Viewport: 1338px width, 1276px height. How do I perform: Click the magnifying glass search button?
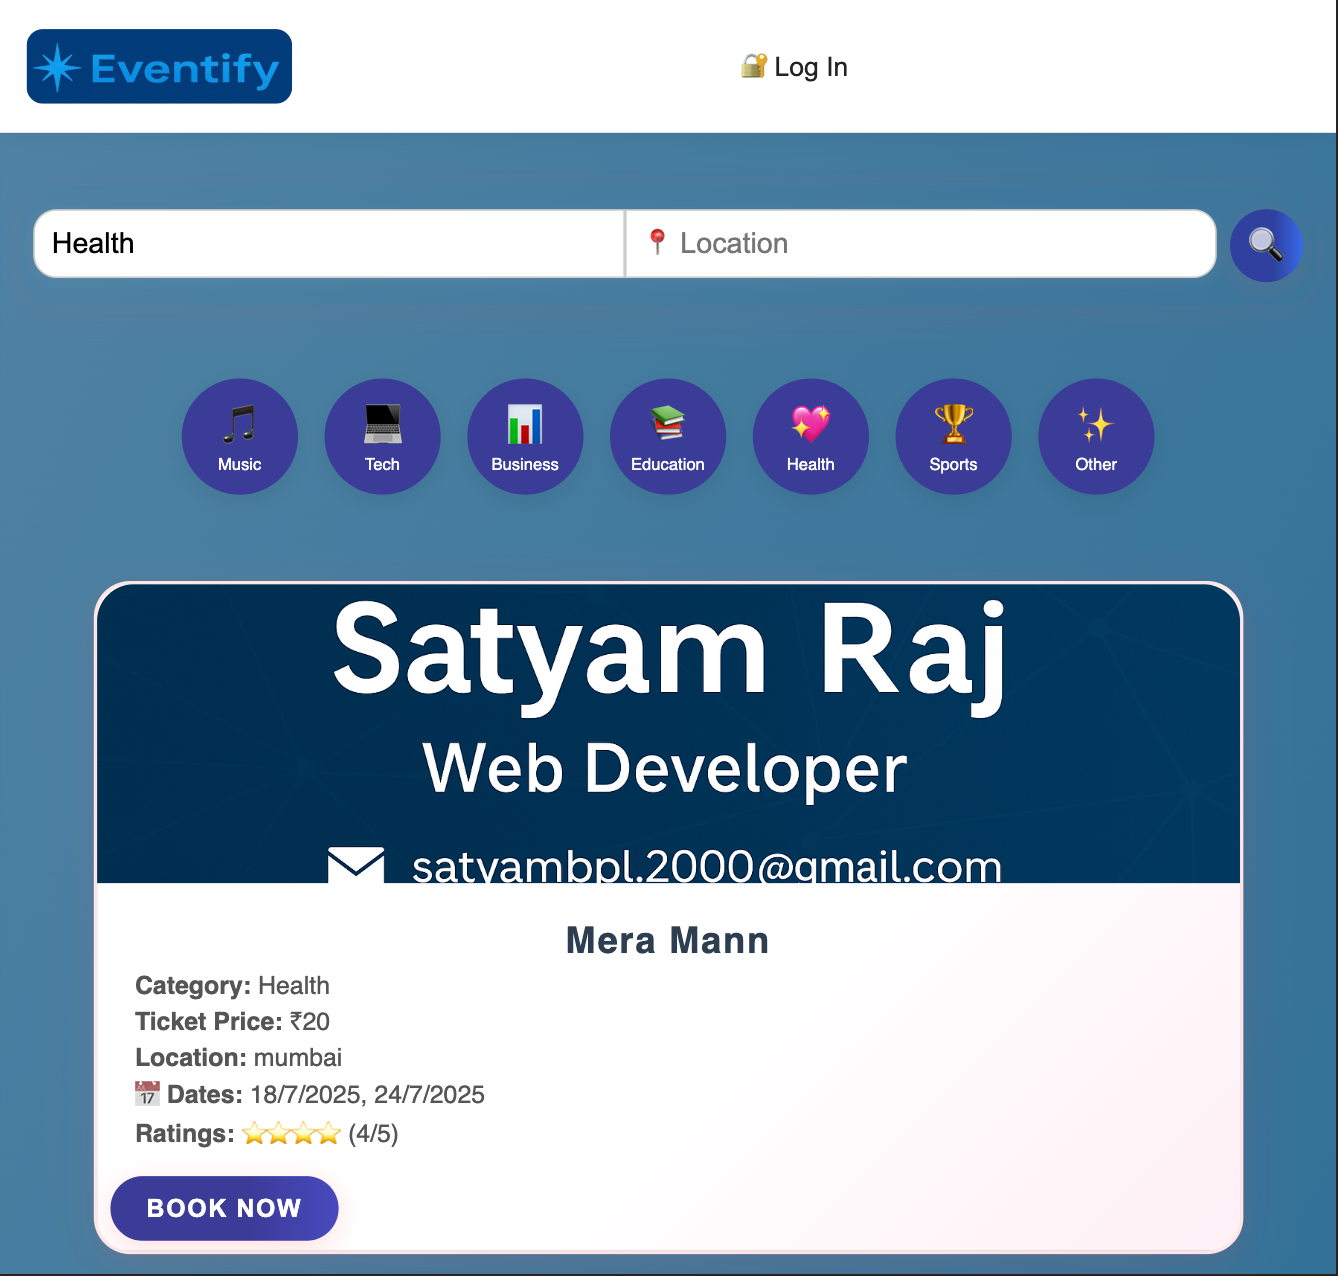coord(1266,245)
